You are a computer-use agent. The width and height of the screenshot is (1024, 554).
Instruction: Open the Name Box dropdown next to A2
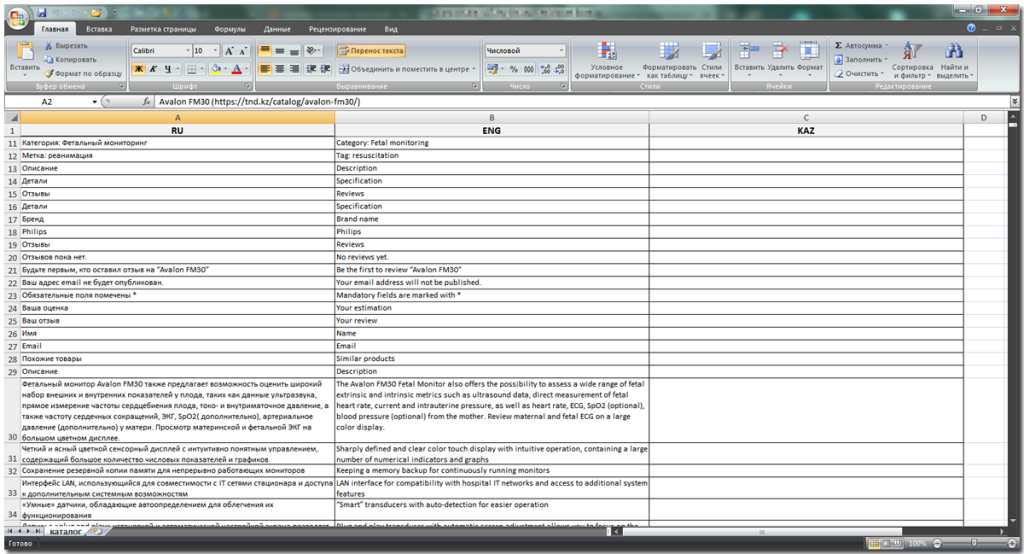(x=95, y=102)
